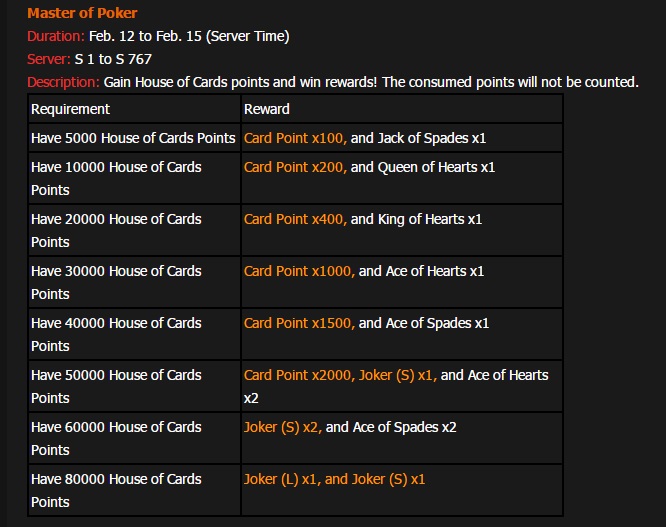Select the Have 10000 House of Cards requirement
666x527 pixels.
[116, 178]
